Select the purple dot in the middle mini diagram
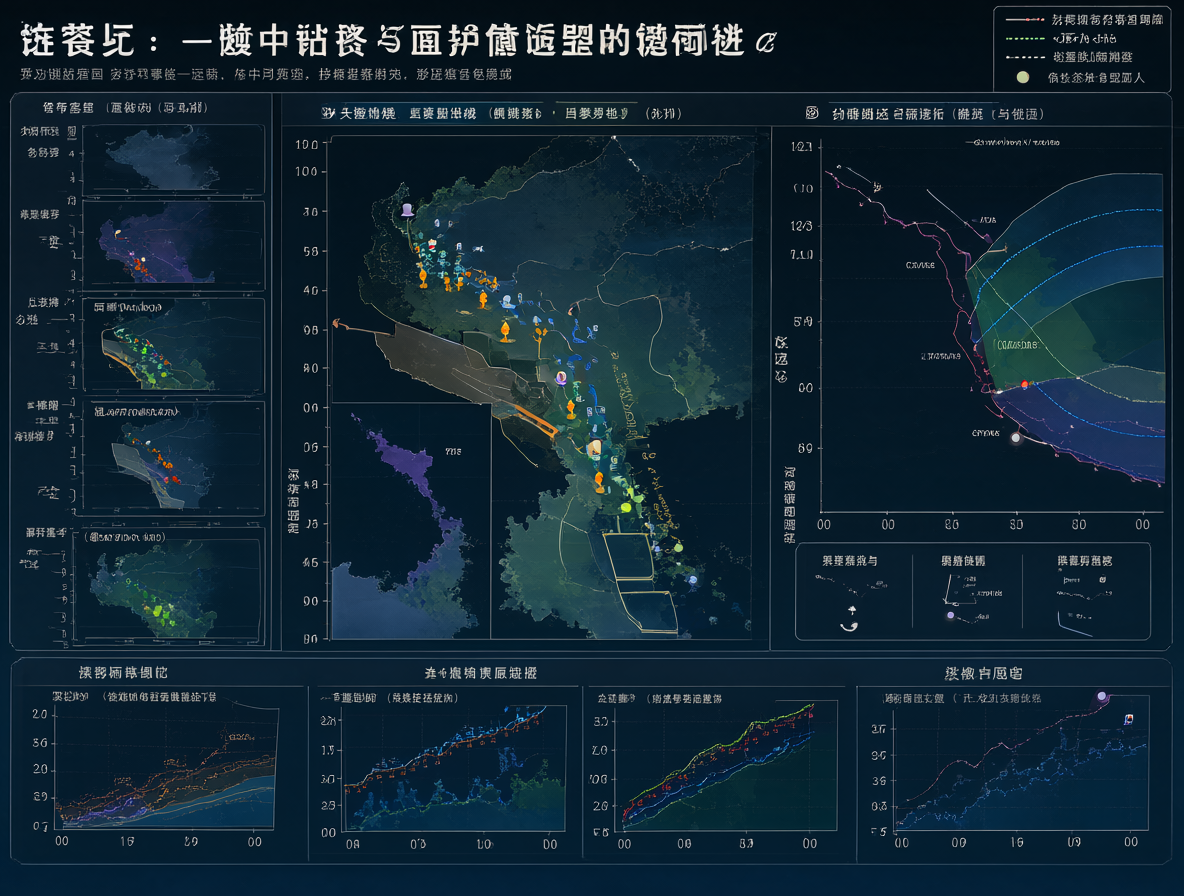Viewport: 1184px width, 896px height. (x=951, y=616)
